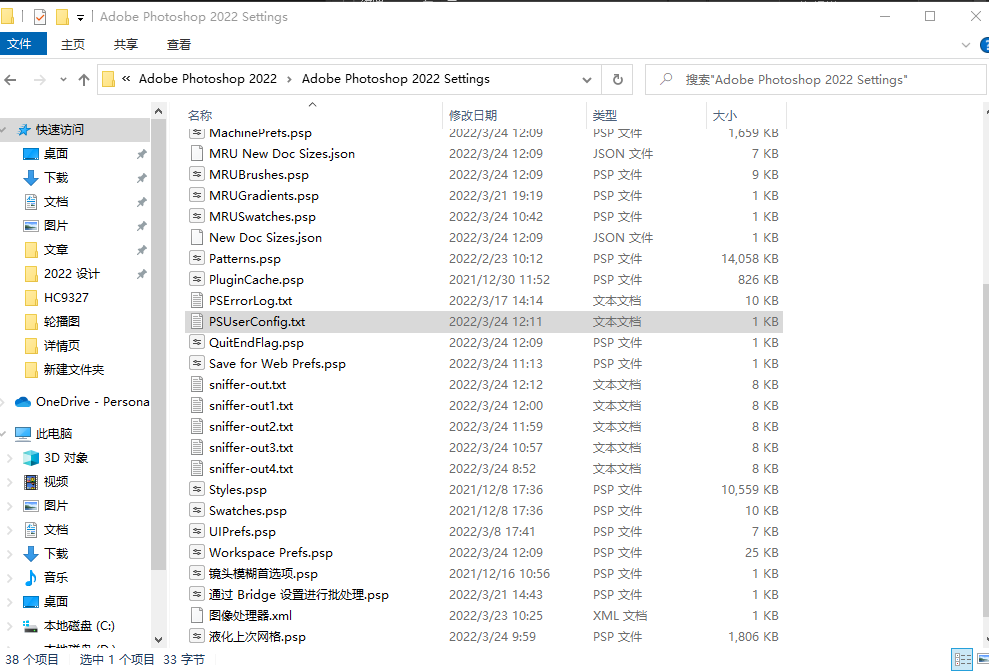Select OneDrive - Personal in navigation pane
This screenshot has width=989, height=671.
(x=93, y=402)
